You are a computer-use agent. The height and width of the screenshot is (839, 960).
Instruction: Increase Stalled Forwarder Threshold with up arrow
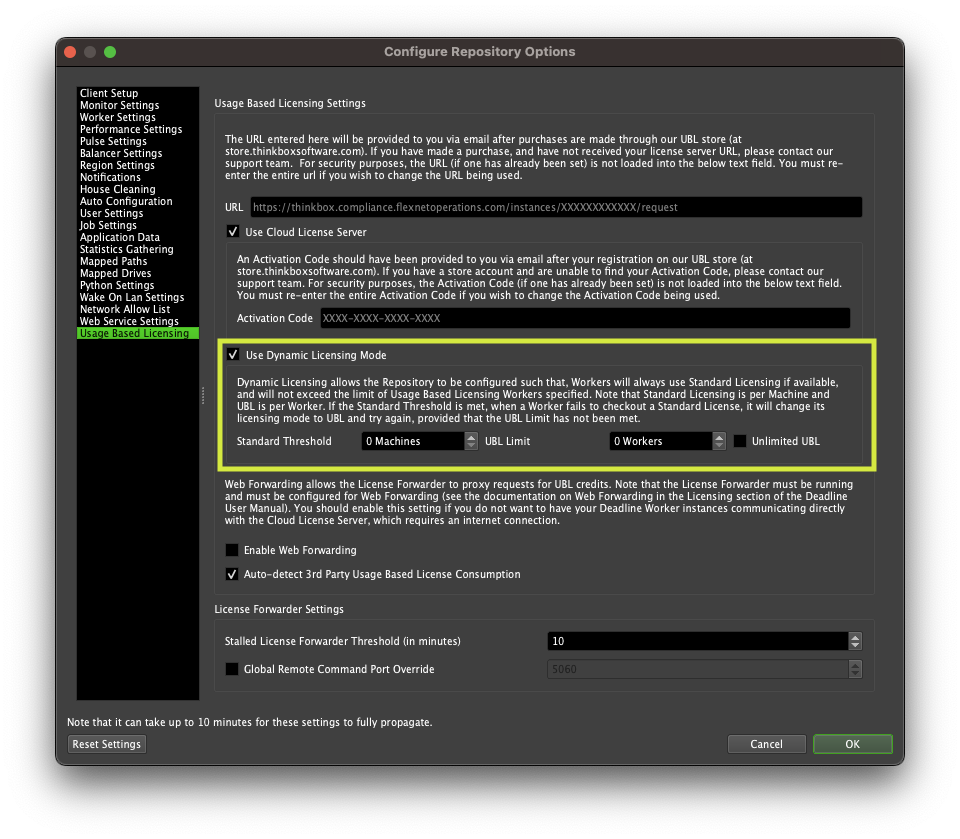(x=855, y=637)
